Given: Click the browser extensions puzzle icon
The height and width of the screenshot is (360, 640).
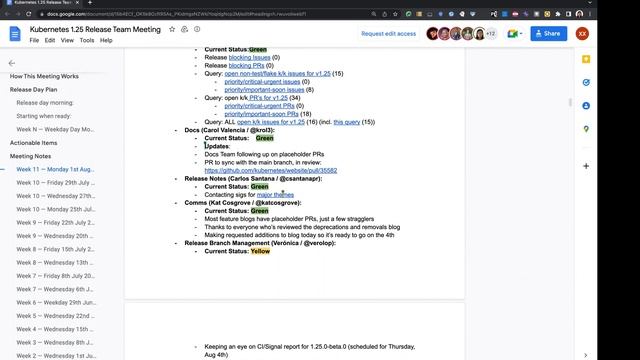Looking at the screenshot, I should (558, 14).
